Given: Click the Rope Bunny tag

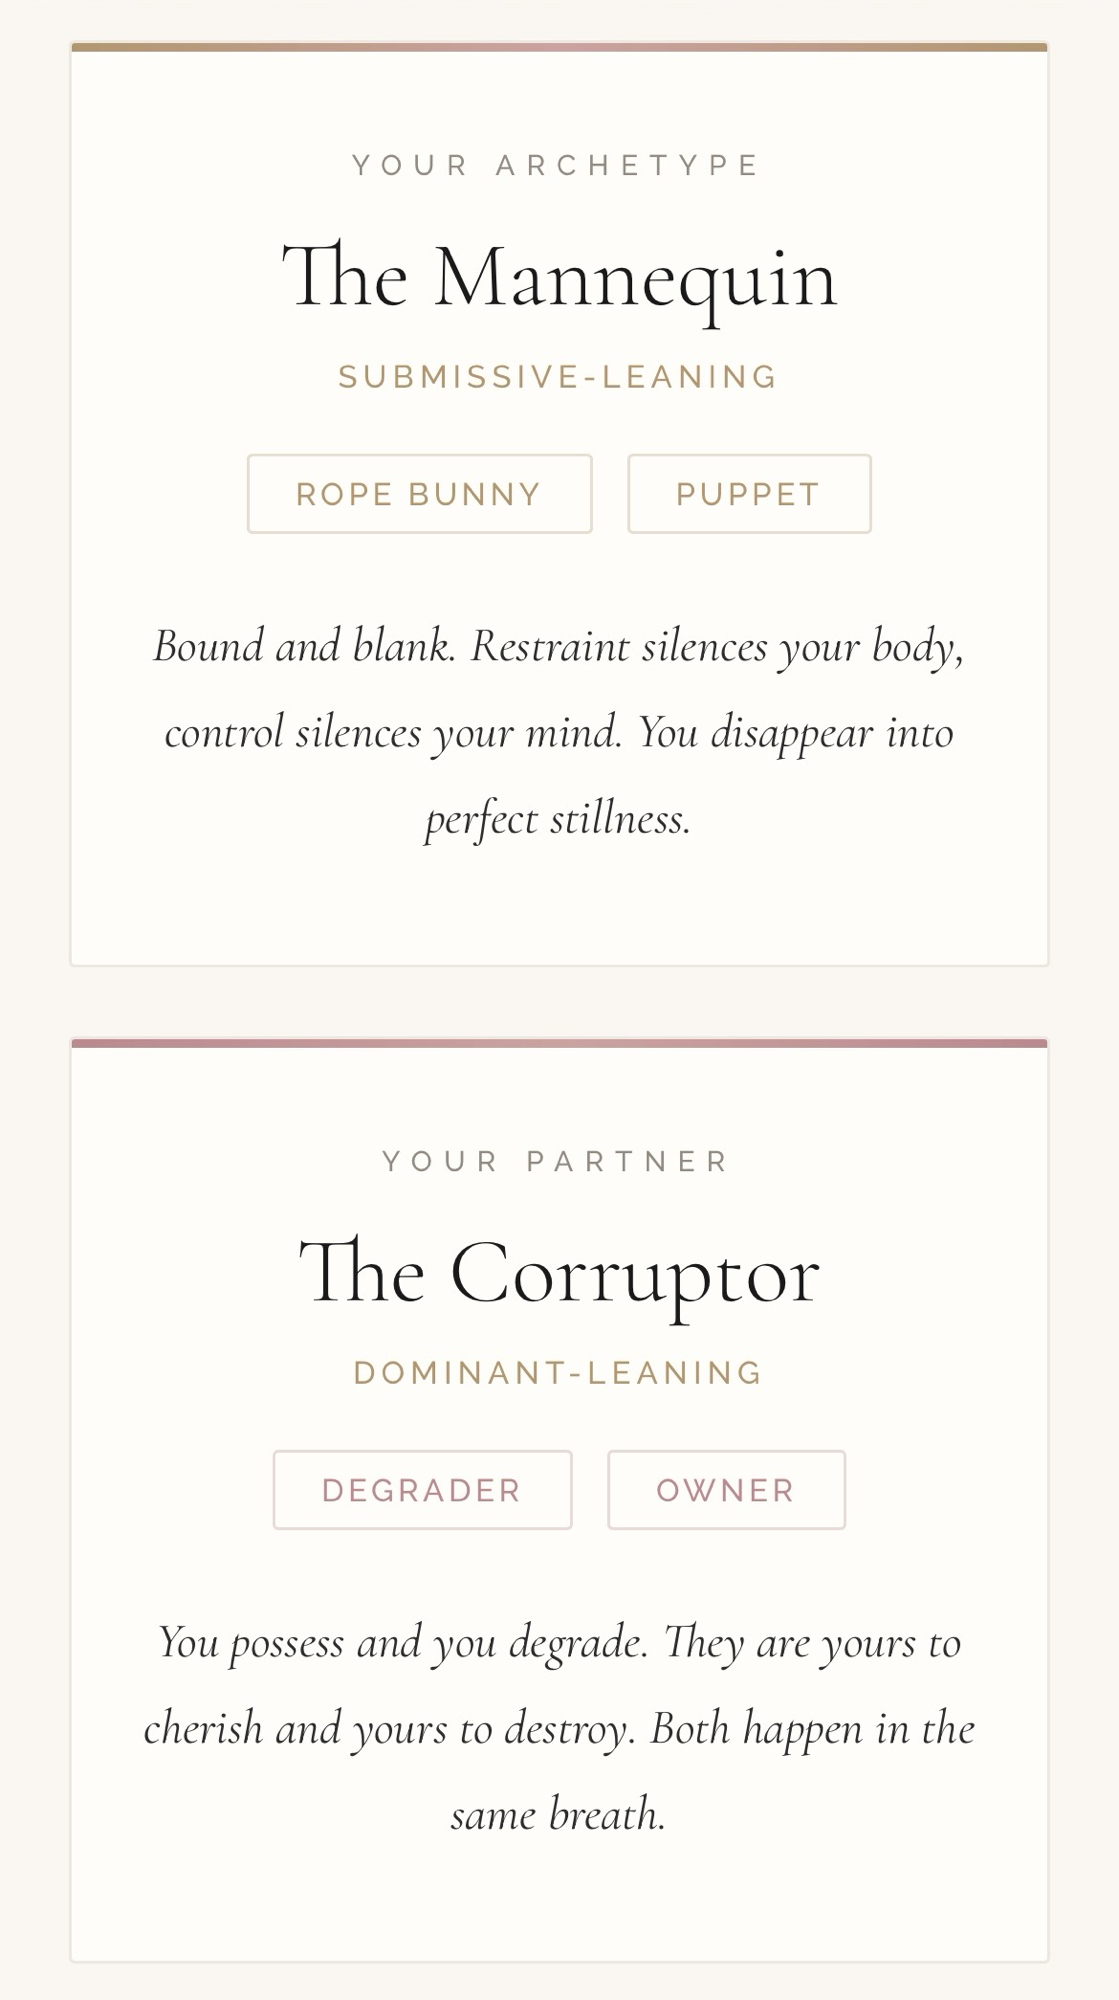Looking at the screenshot, I should (x=419, y=494).
